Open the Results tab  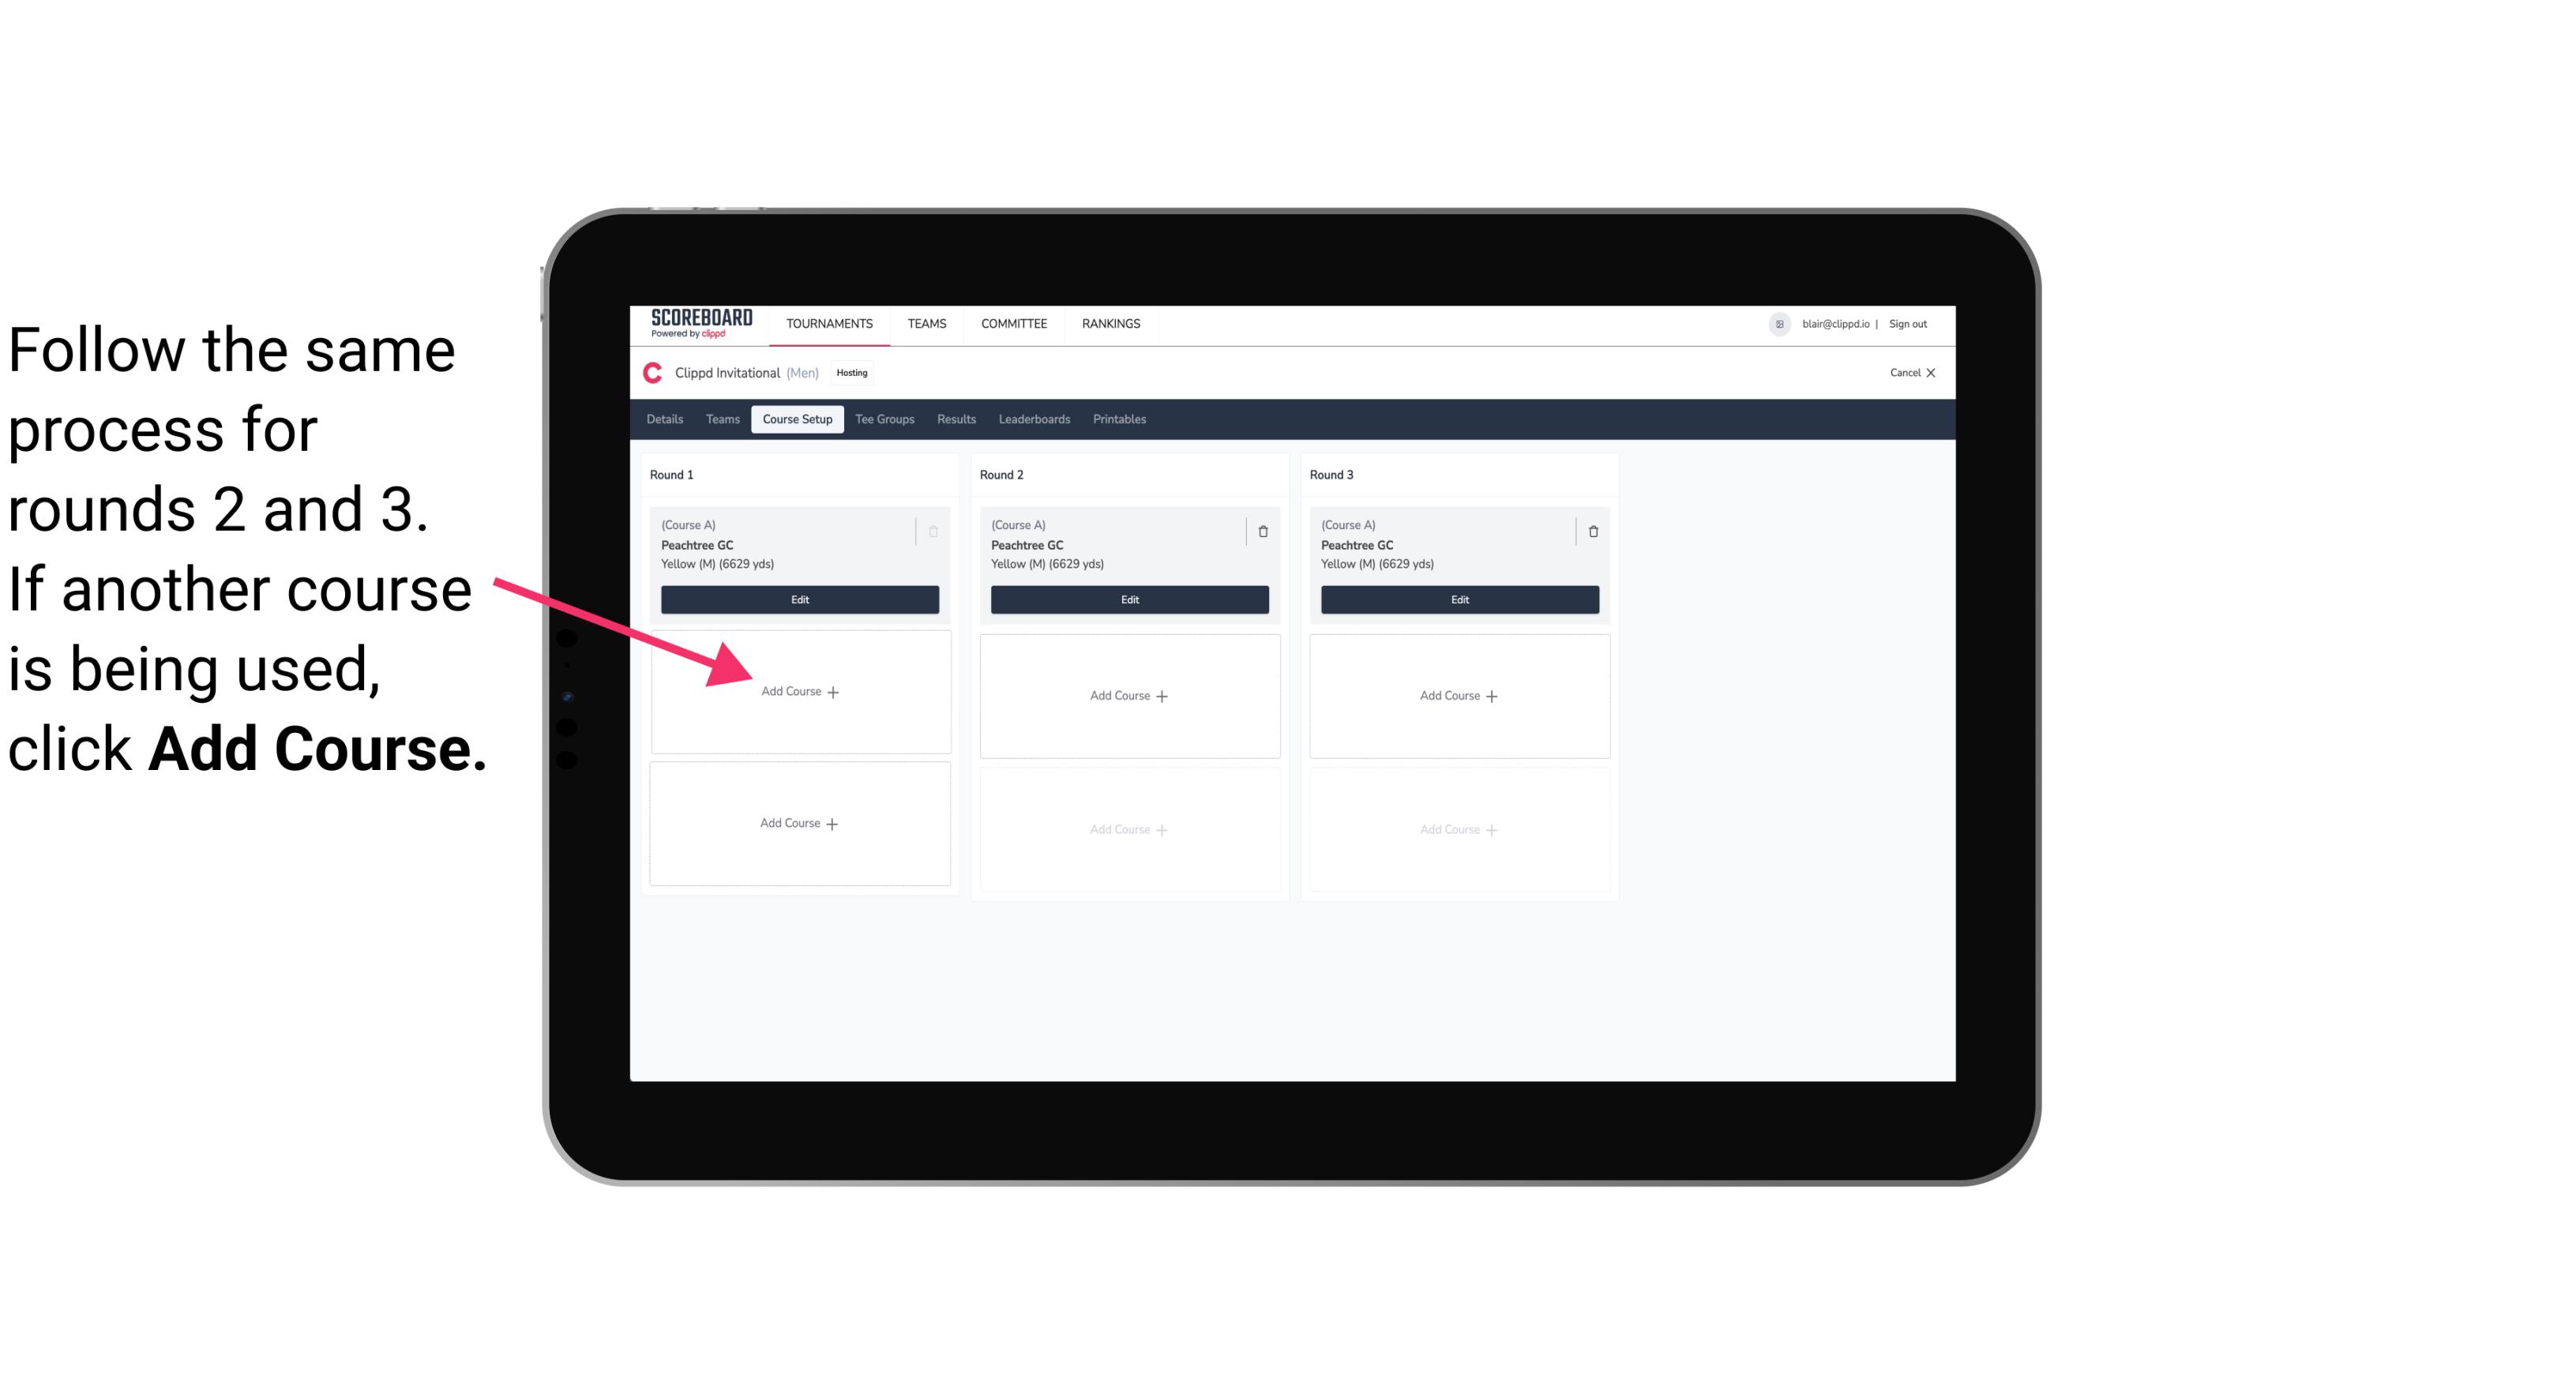coord(954,420)
